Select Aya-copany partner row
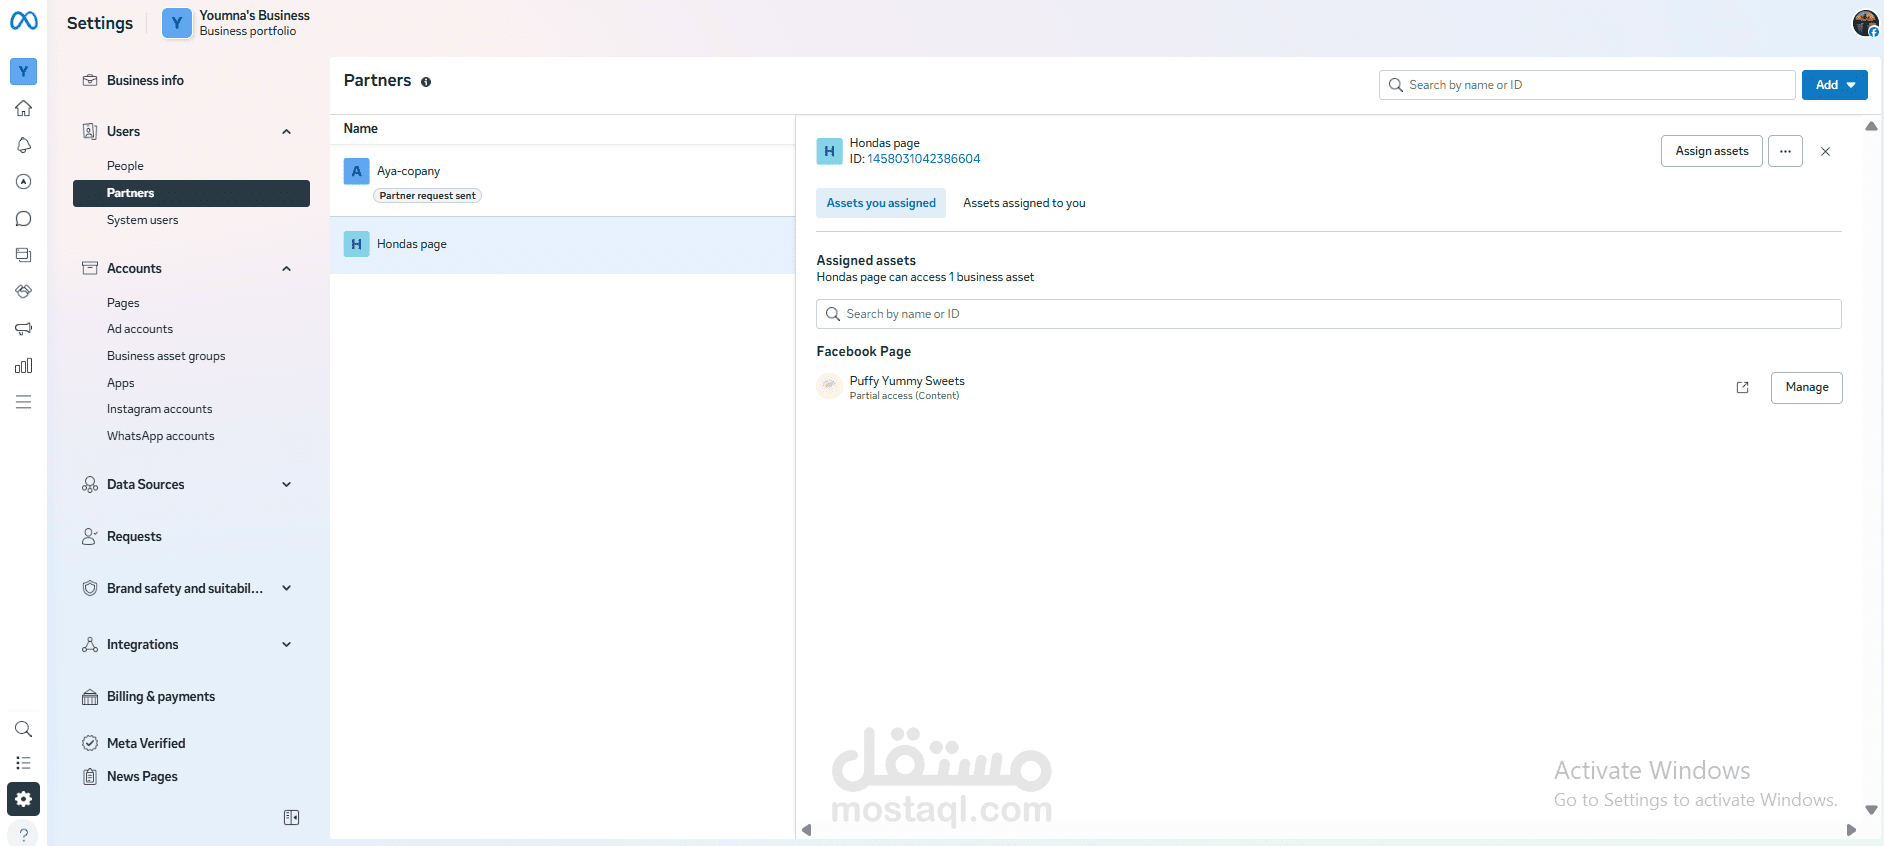Image resolution: width=1884 pixels, height=846 pixels. [562, 181]
